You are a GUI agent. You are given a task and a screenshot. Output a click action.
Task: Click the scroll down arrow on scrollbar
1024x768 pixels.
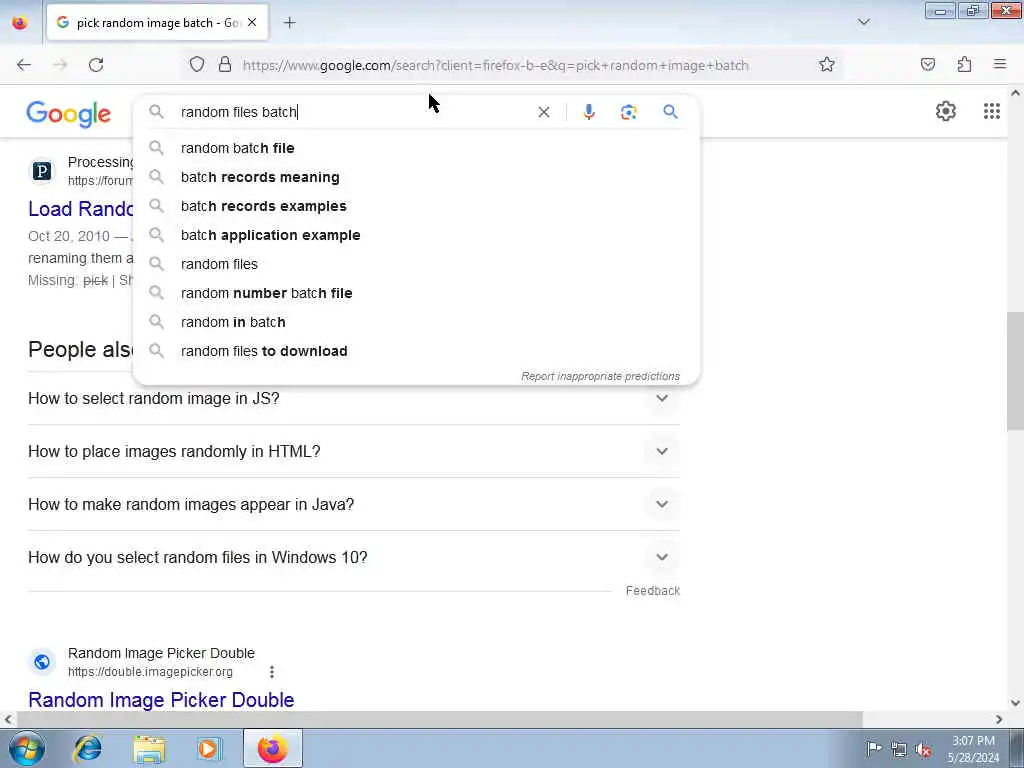1015,703
